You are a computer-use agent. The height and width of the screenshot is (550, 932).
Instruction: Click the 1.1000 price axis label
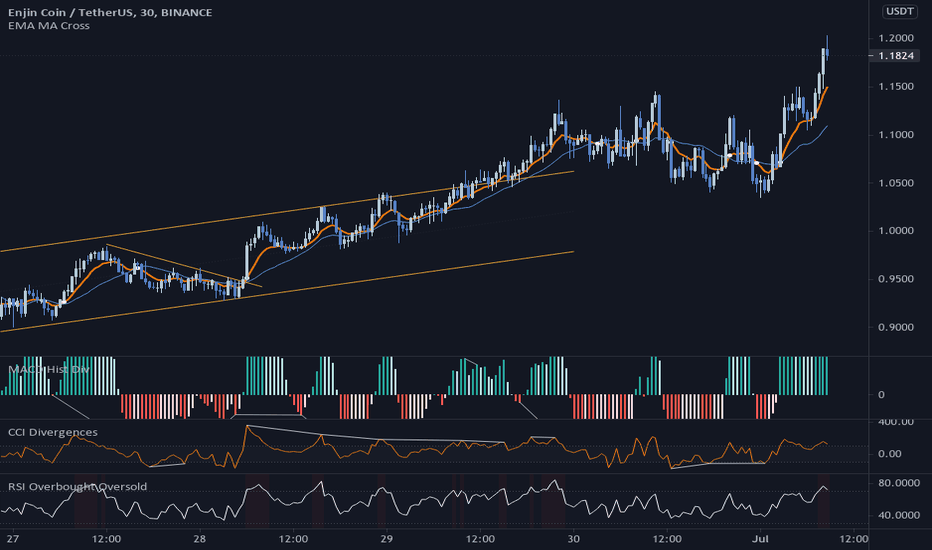pos(896,134)
